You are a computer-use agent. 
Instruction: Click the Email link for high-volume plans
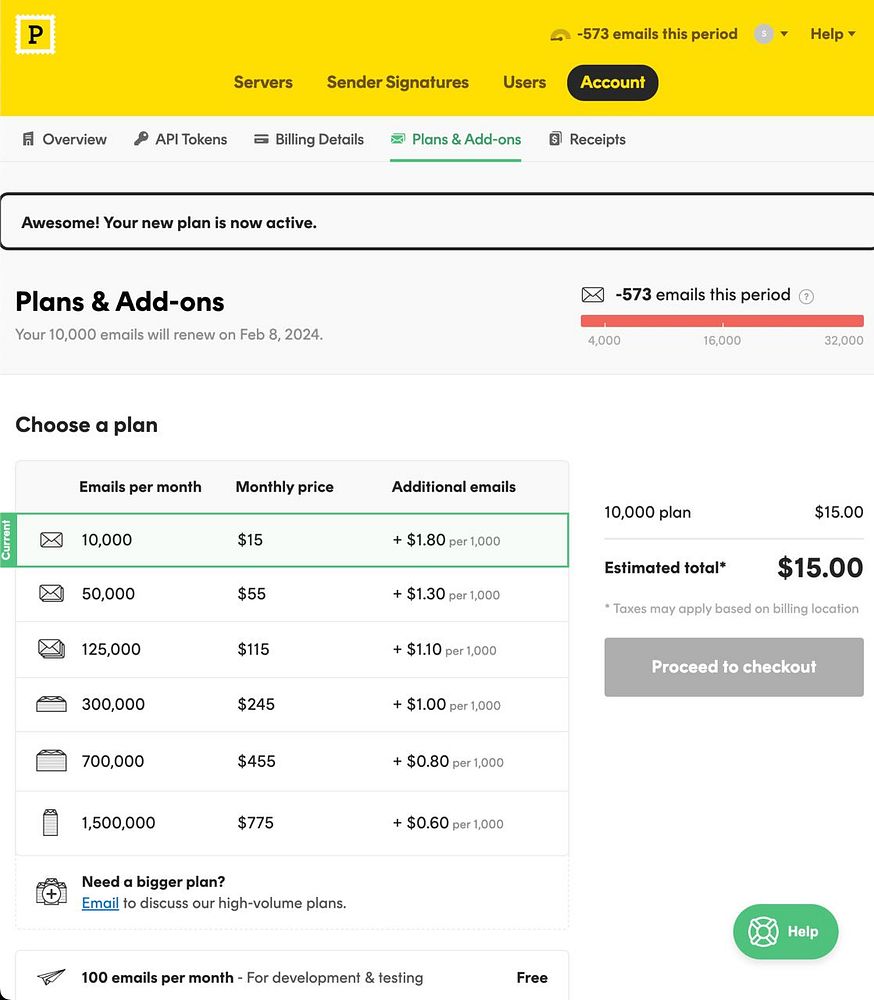(100, 903)
